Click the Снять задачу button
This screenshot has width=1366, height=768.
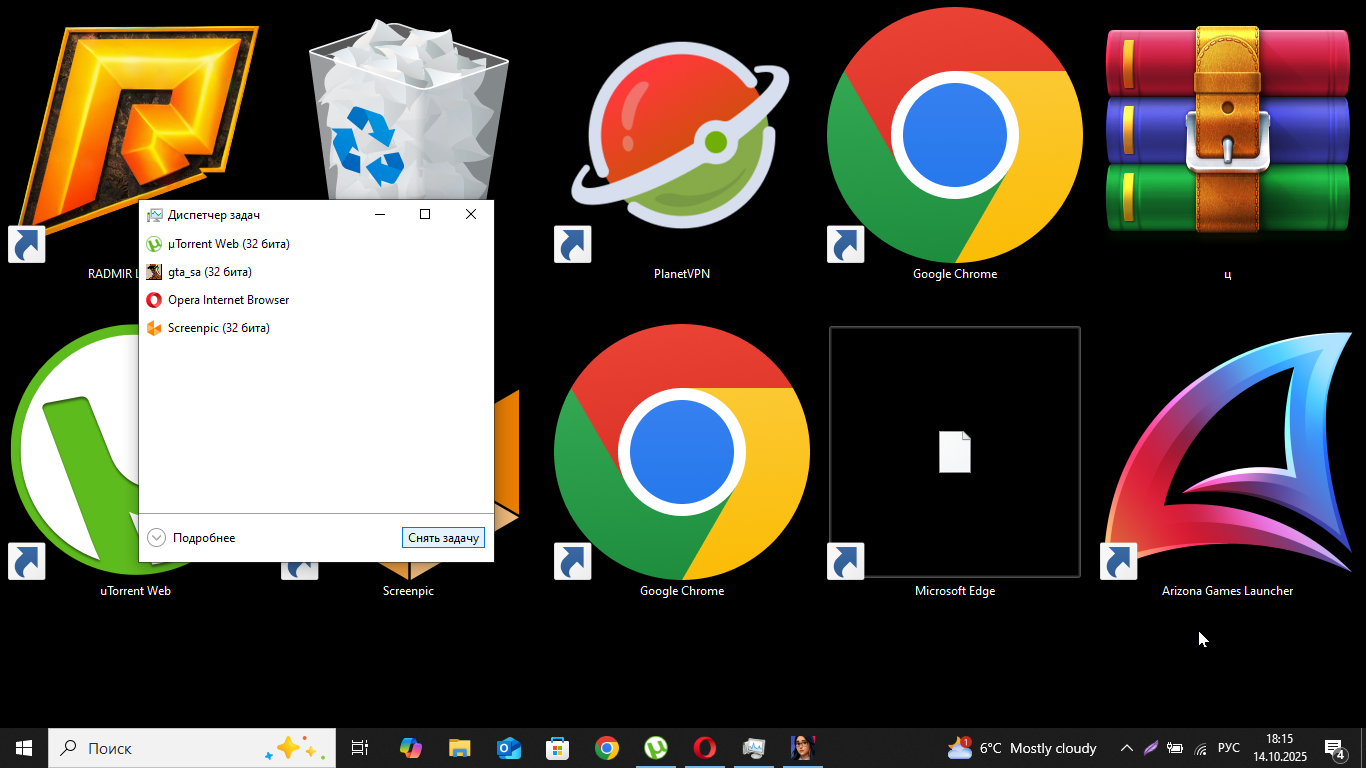(x=444, y=538)
